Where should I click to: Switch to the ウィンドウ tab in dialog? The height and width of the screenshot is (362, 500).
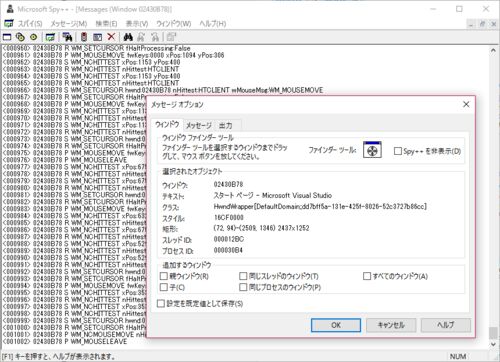[167, 125]
